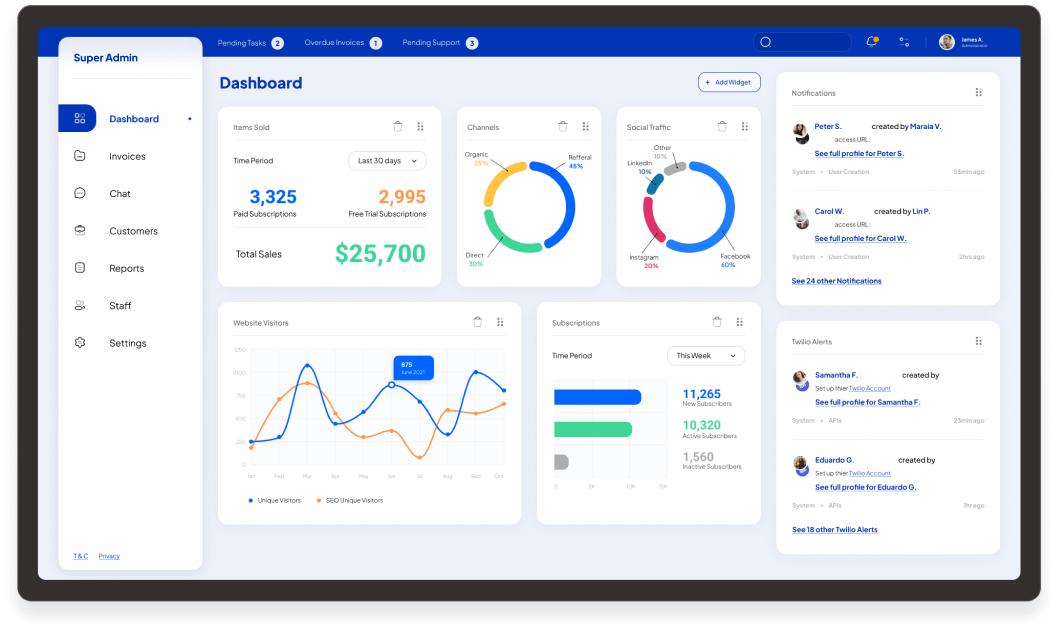Click the header search field
The image size is (1059, 631).
pos(803,42)
